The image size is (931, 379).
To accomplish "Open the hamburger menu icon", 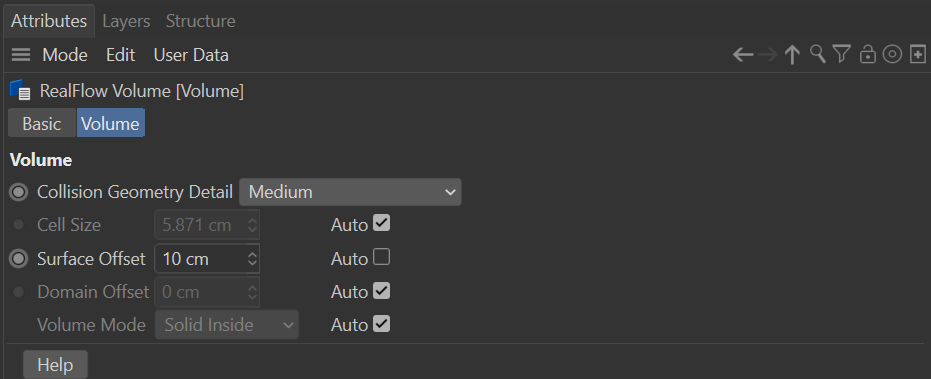I will [x=21, y=55].
